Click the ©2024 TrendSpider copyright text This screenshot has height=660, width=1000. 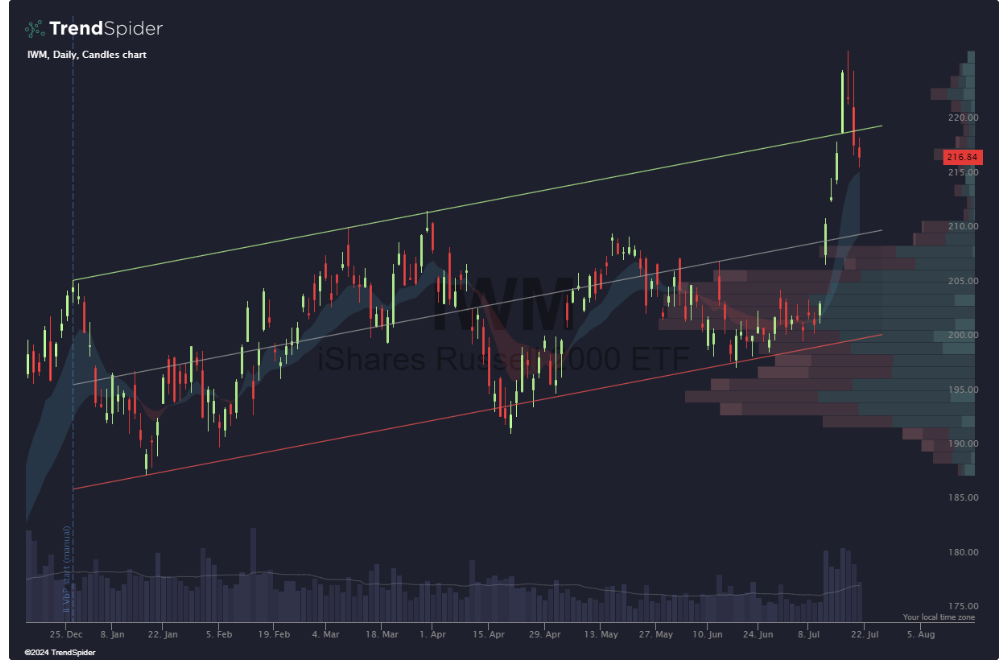(60, 652)
